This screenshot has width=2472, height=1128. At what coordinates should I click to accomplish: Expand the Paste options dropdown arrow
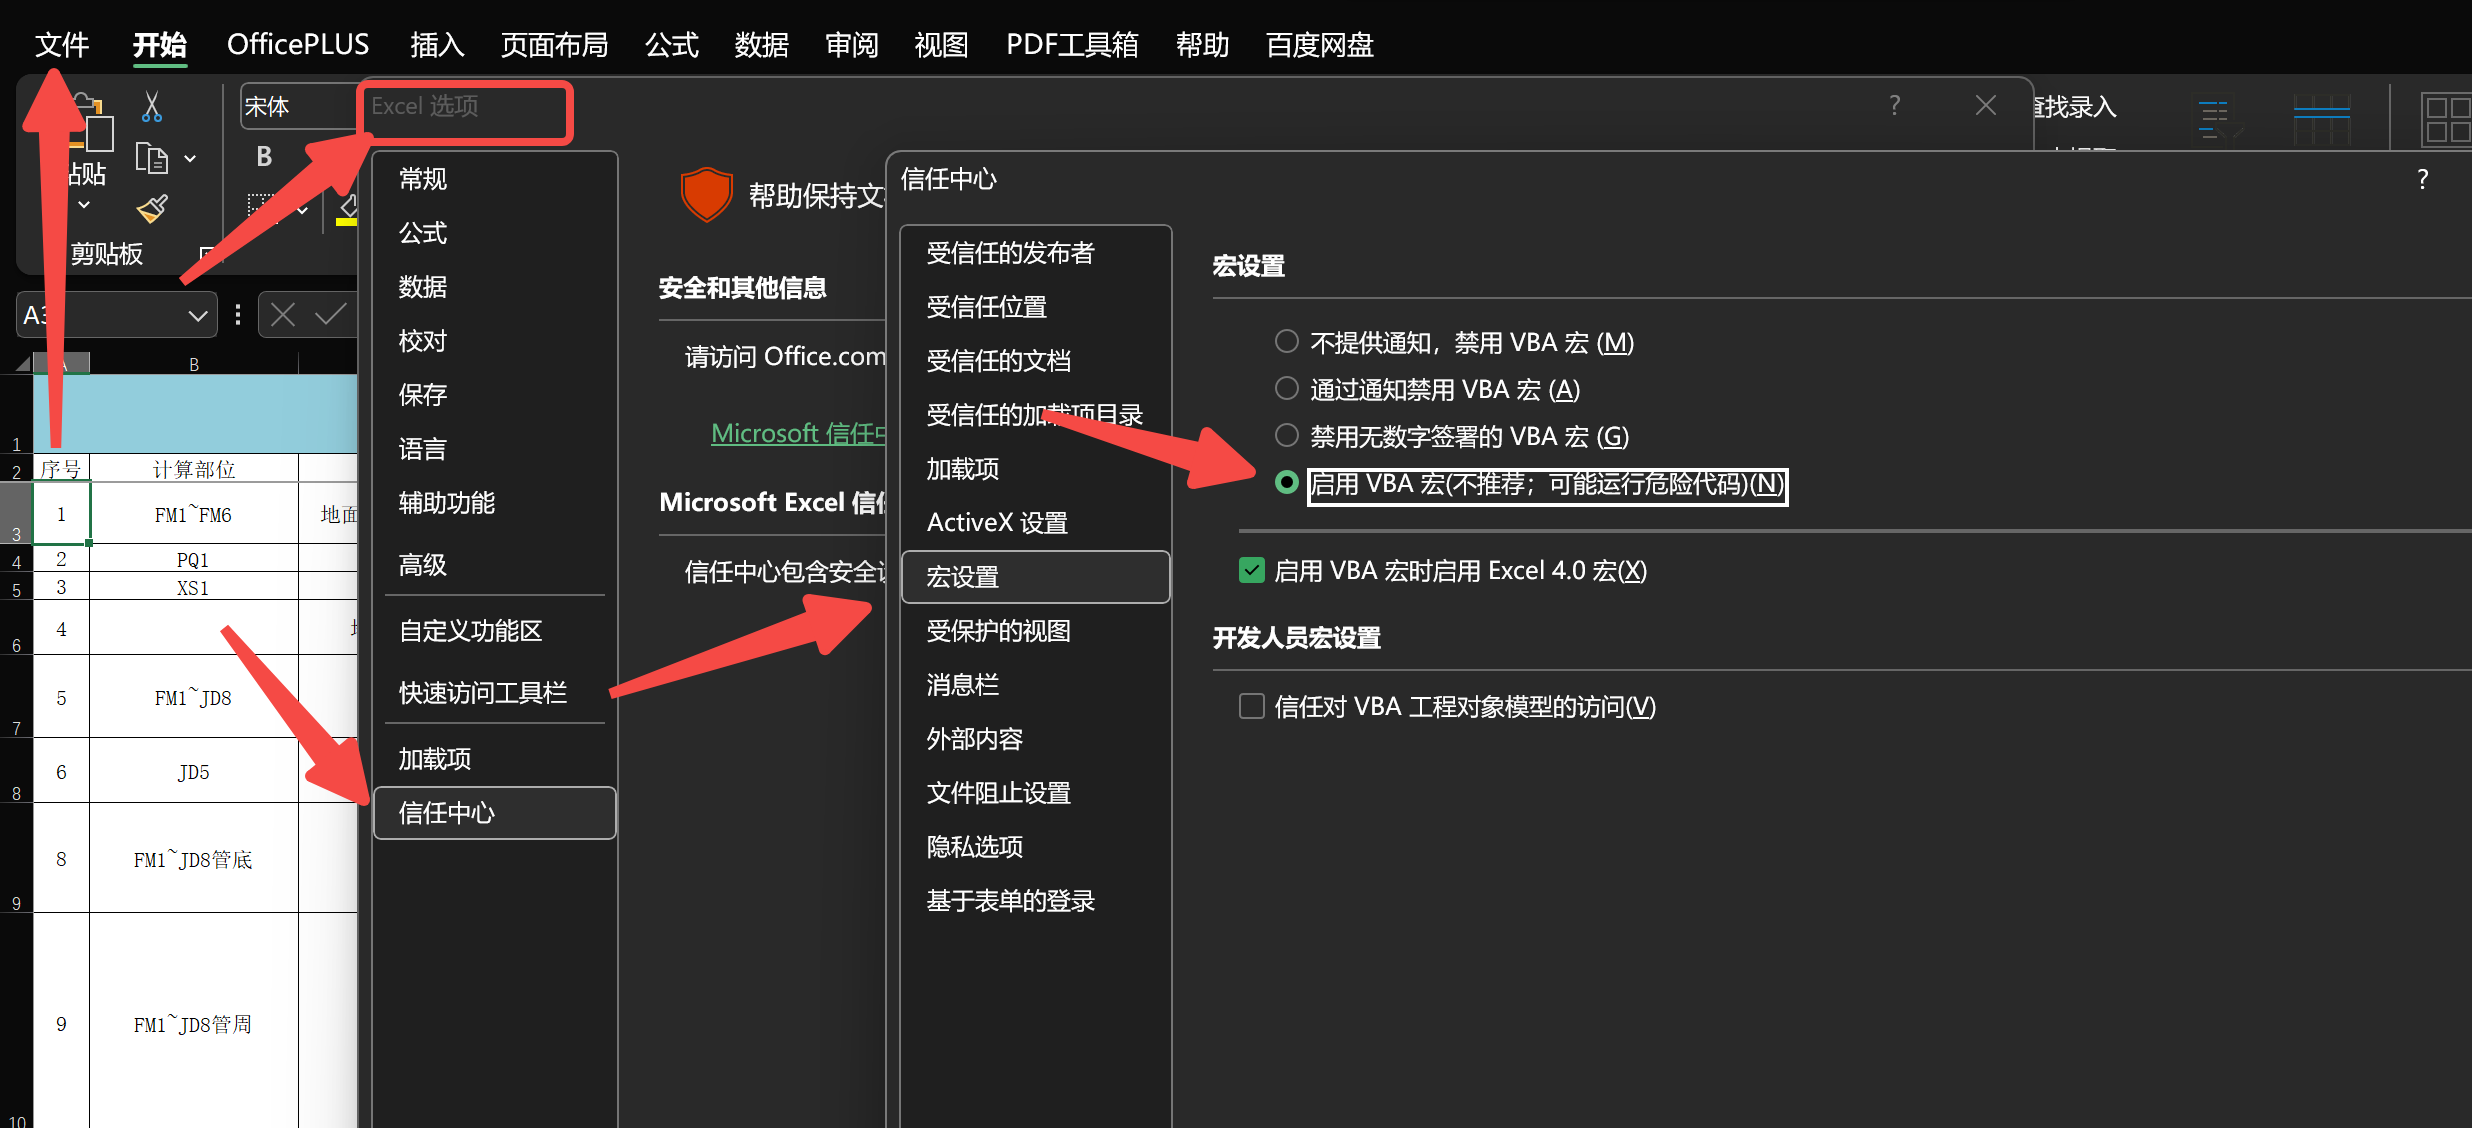point(84,205)
